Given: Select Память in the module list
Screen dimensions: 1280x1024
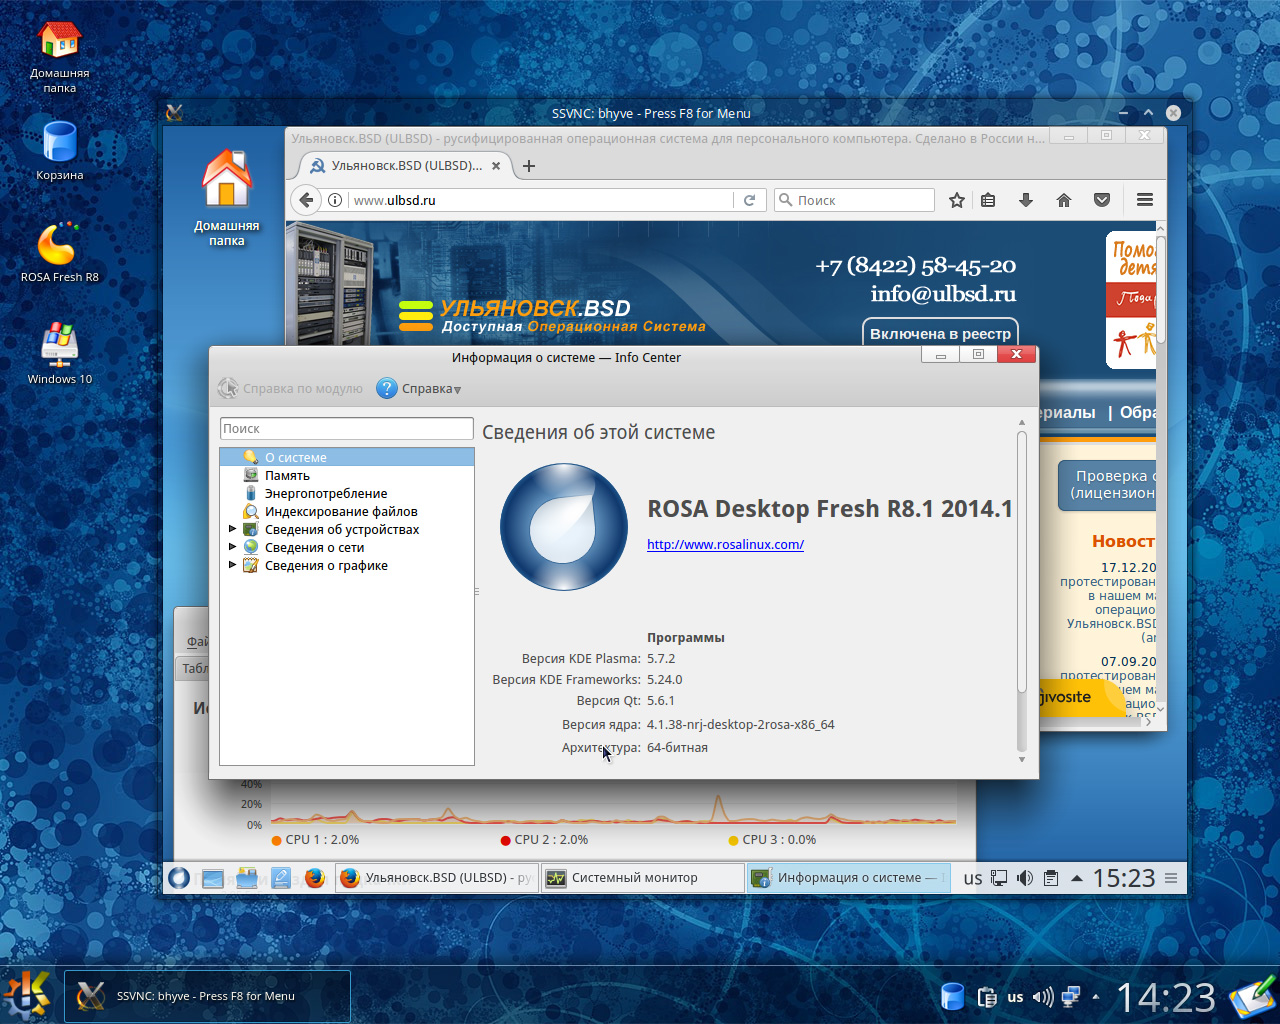Looking at the screenshot, I should (347, 475).
